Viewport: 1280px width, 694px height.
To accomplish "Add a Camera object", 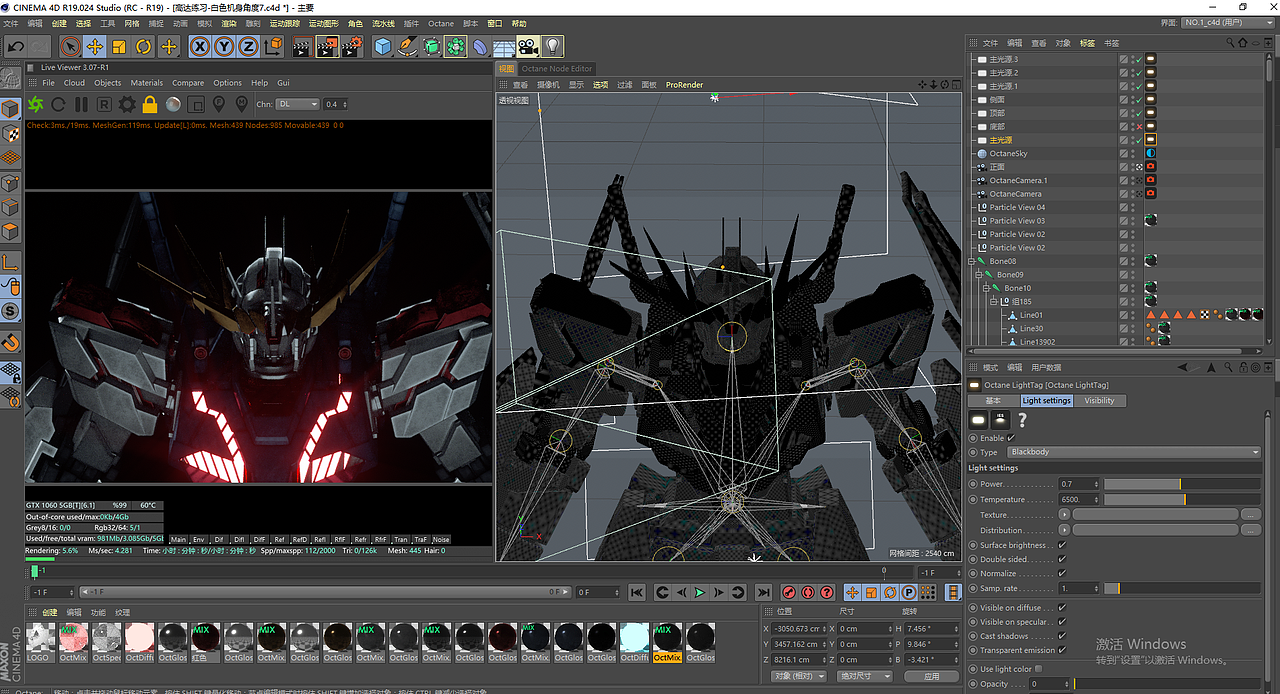I will click(x=528, y=46).
